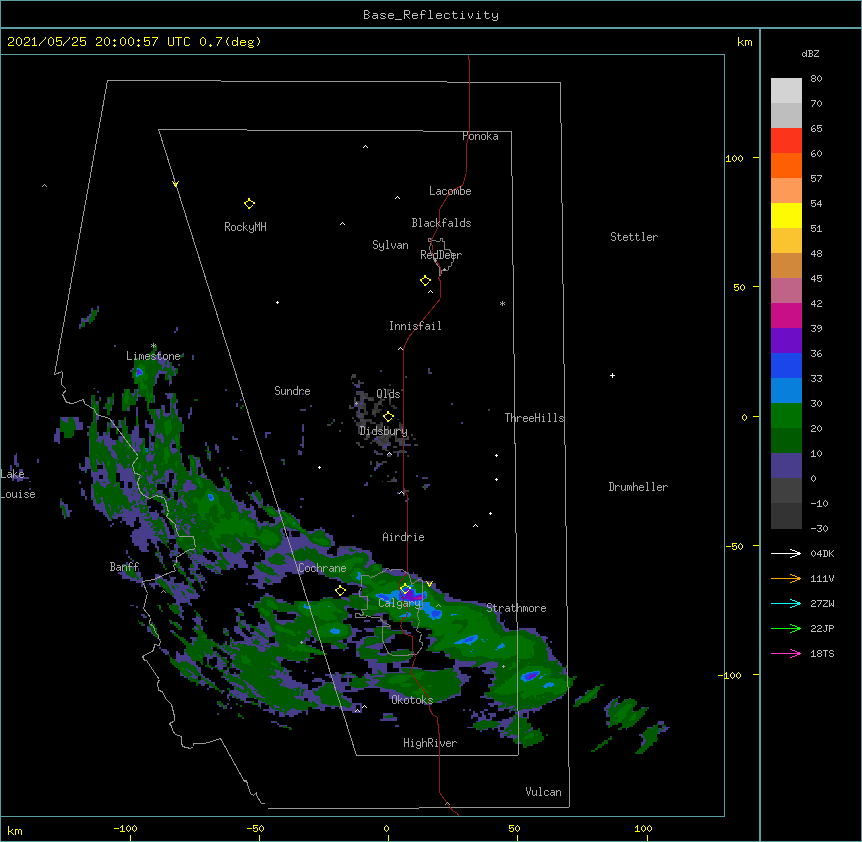This screenshot has height=842, width=862.
Task: Click the 04DK legend label
Action: point(822,553)
